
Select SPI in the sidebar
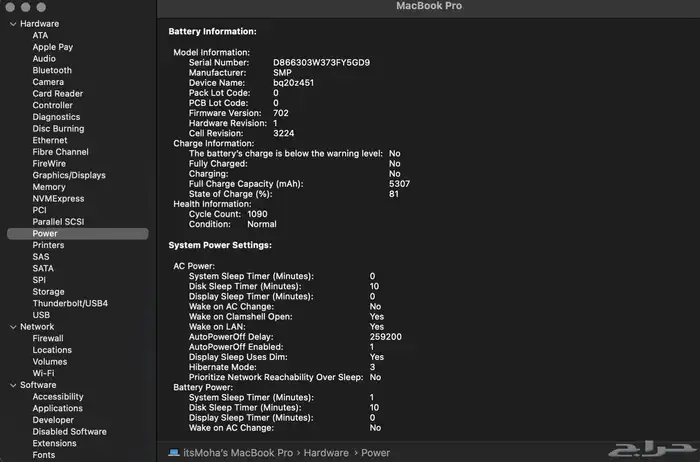(39, 280)
